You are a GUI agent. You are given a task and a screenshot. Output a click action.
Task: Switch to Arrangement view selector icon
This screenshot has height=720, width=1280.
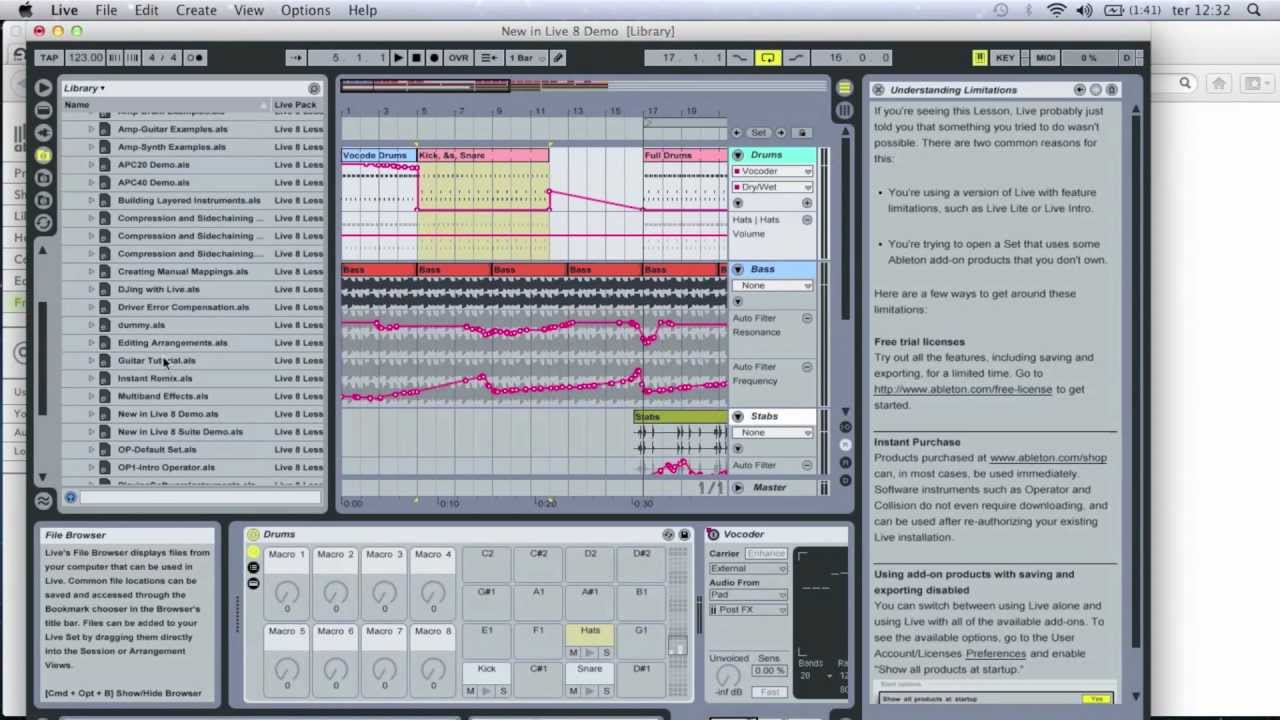(845, 88)
